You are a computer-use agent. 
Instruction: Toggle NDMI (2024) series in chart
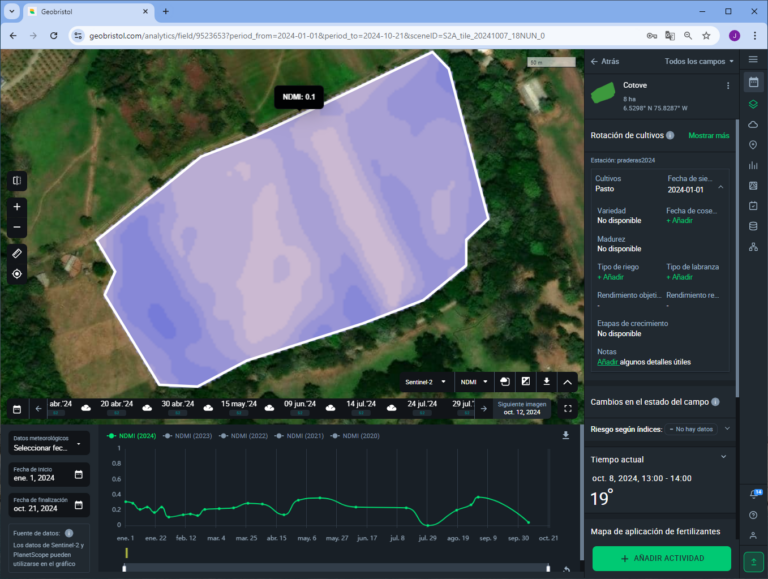[x=131, y=436]
